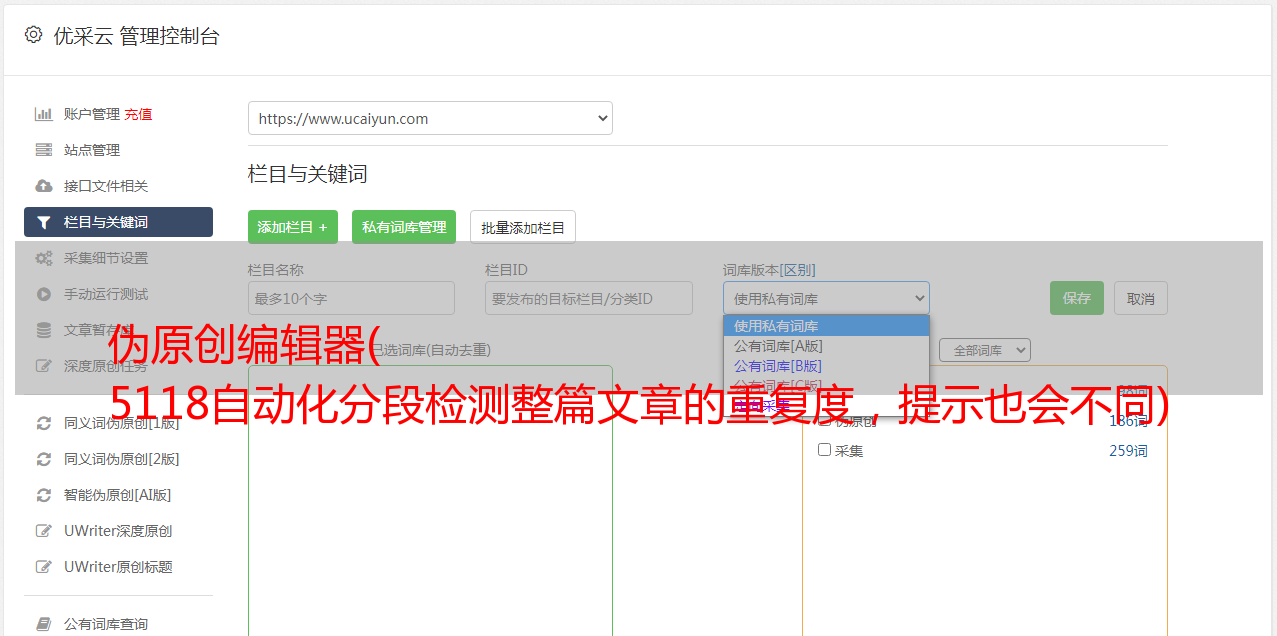Image resolution: width=1277 pixels, height=636 pixels.
Task: Click the edit icon beside UWriter原创标题
Action: (44, 567)
